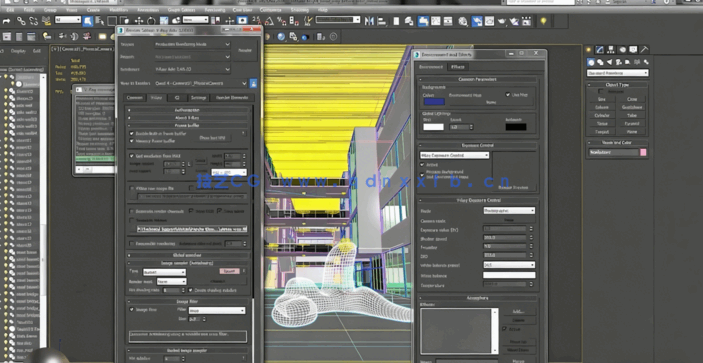Click the Redo arrow icon at far left
Viewport: 703px width, 363px height.
[7, 21]
